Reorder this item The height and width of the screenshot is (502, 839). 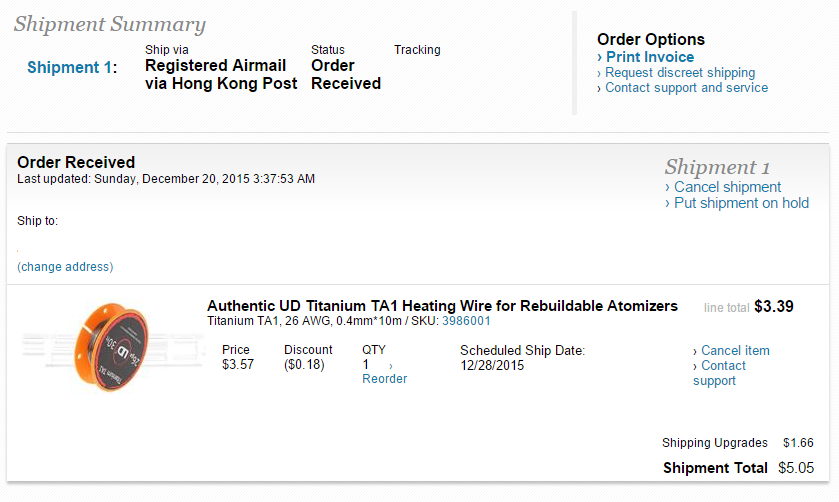coord(384,378)
